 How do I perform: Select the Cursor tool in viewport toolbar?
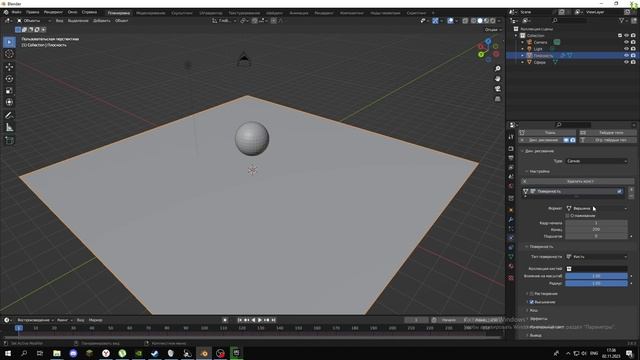pyautogui.click(x=9, y=54)
